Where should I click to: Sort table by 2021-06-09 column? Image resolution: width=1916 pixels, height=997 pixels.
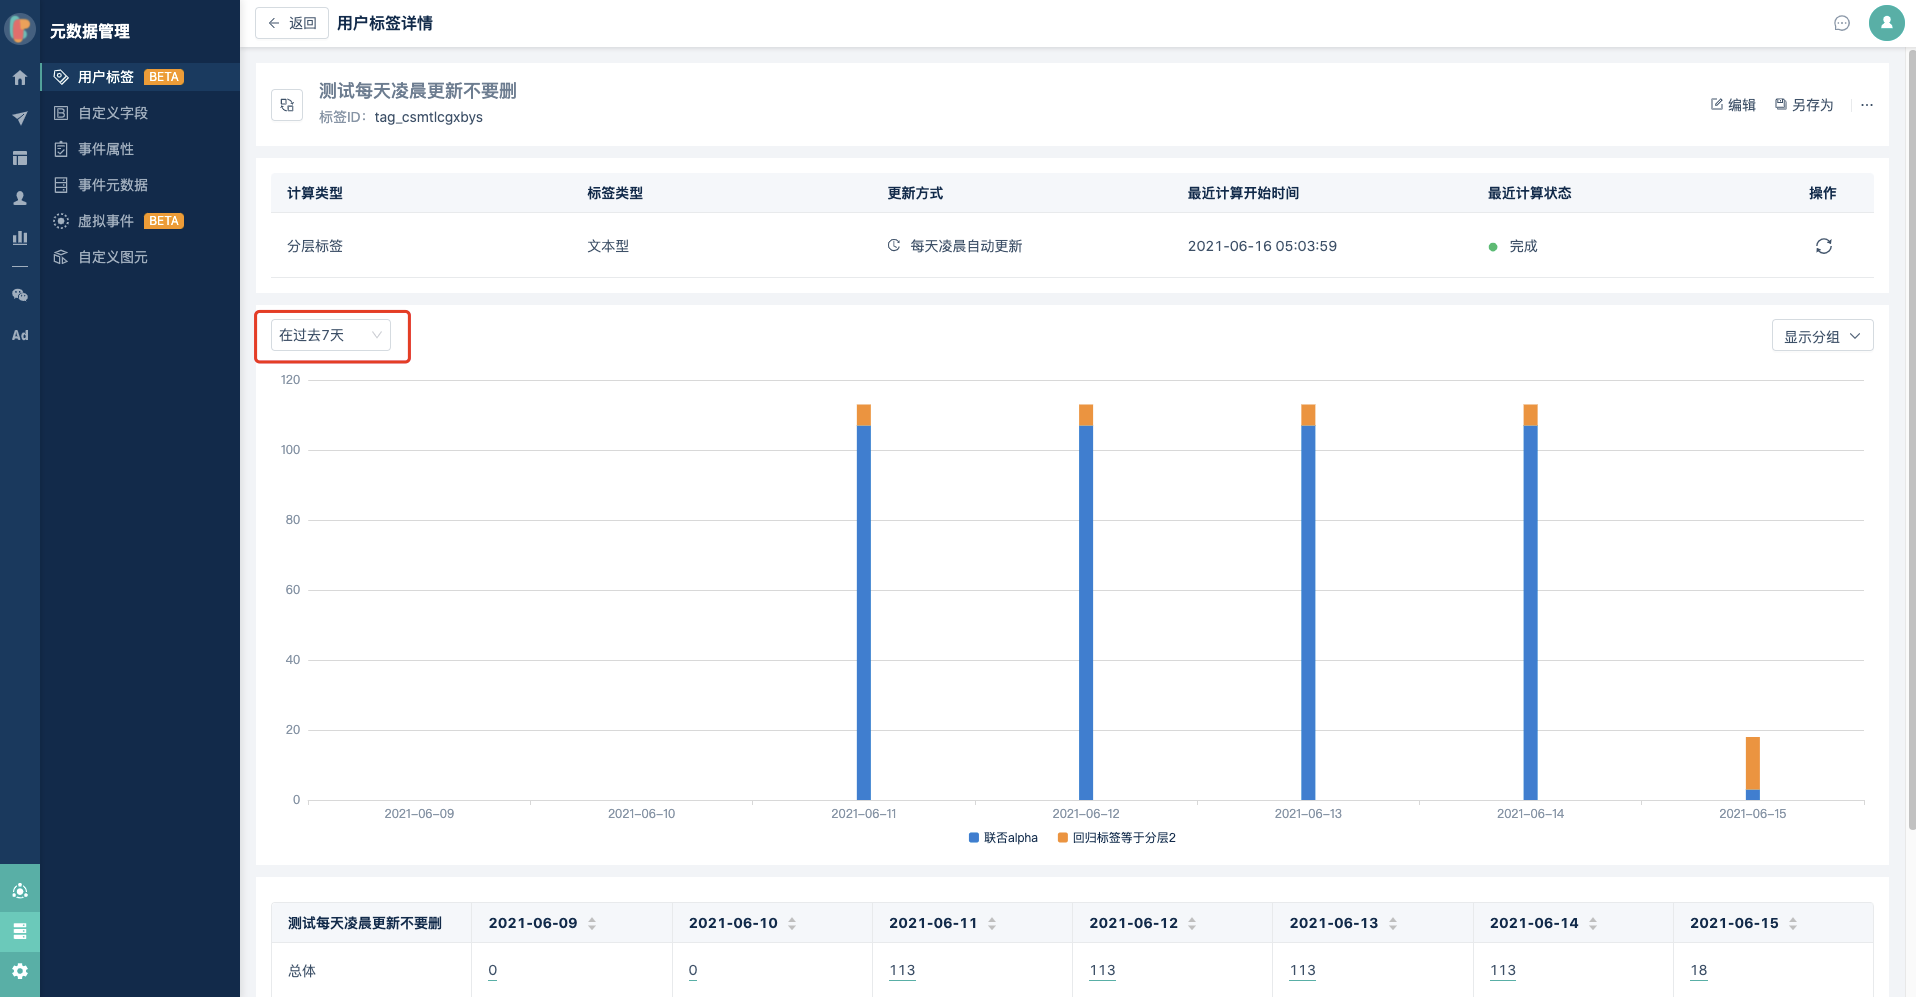click(592, 923)
